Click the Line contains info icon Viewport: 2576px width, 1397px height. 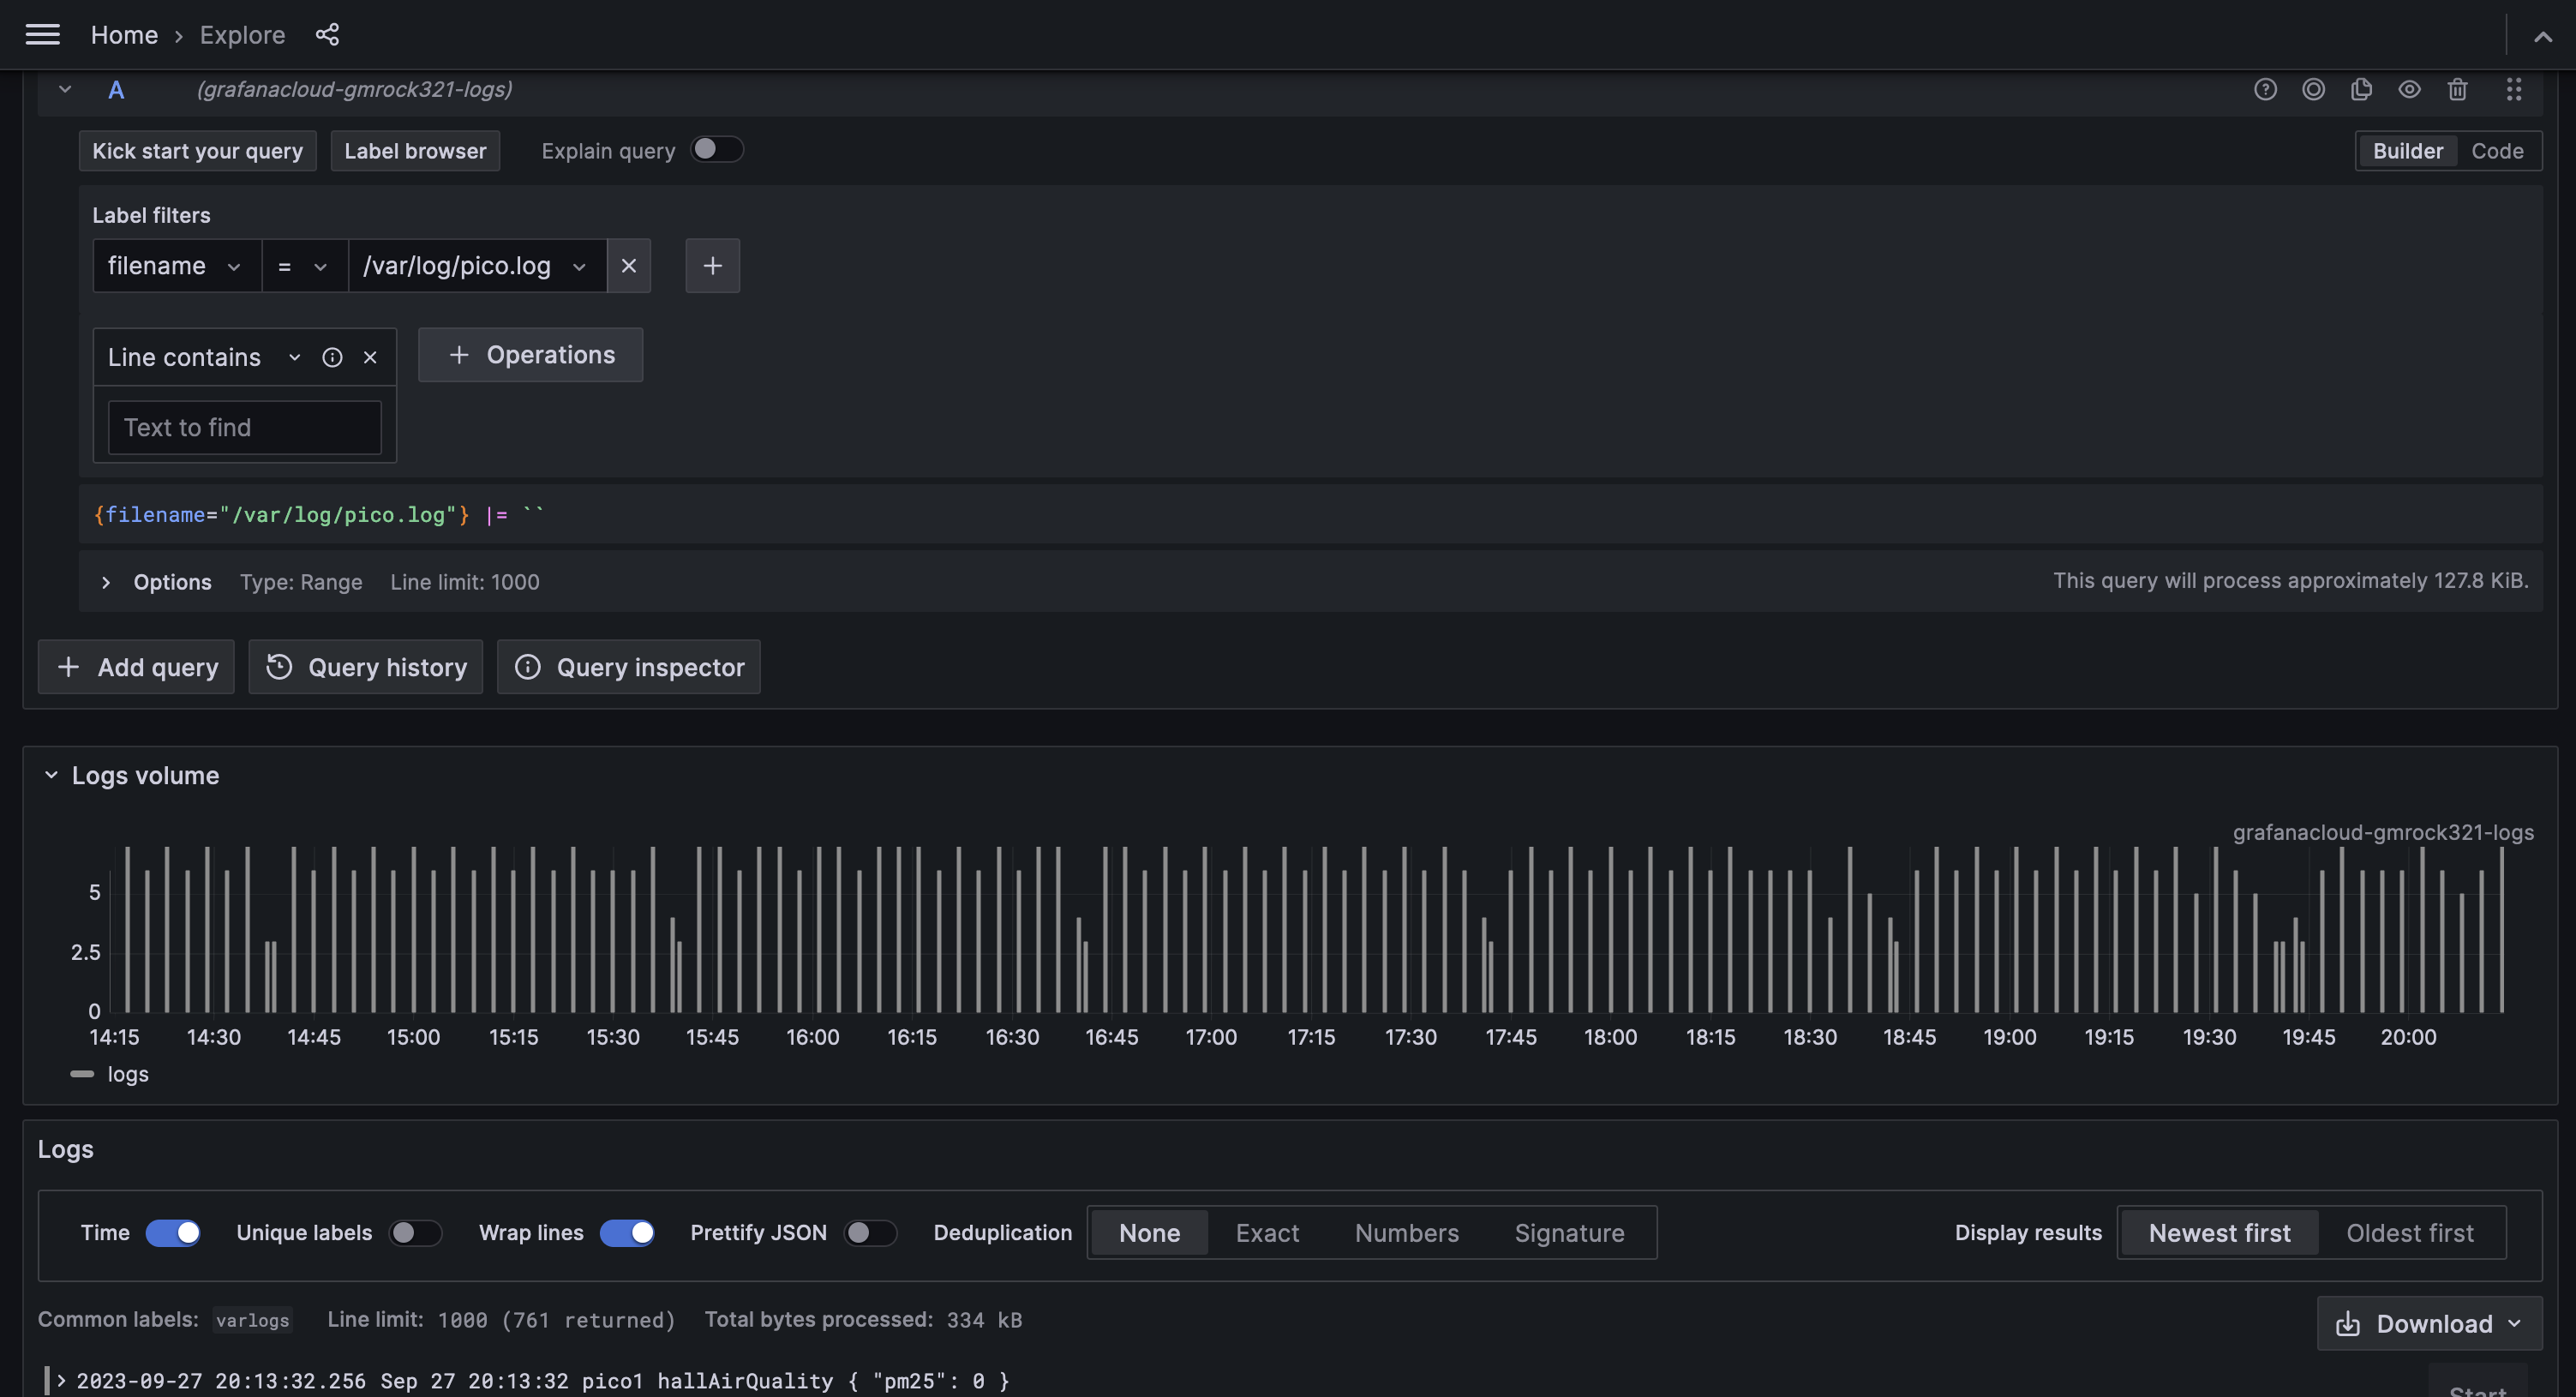(332, 358)
